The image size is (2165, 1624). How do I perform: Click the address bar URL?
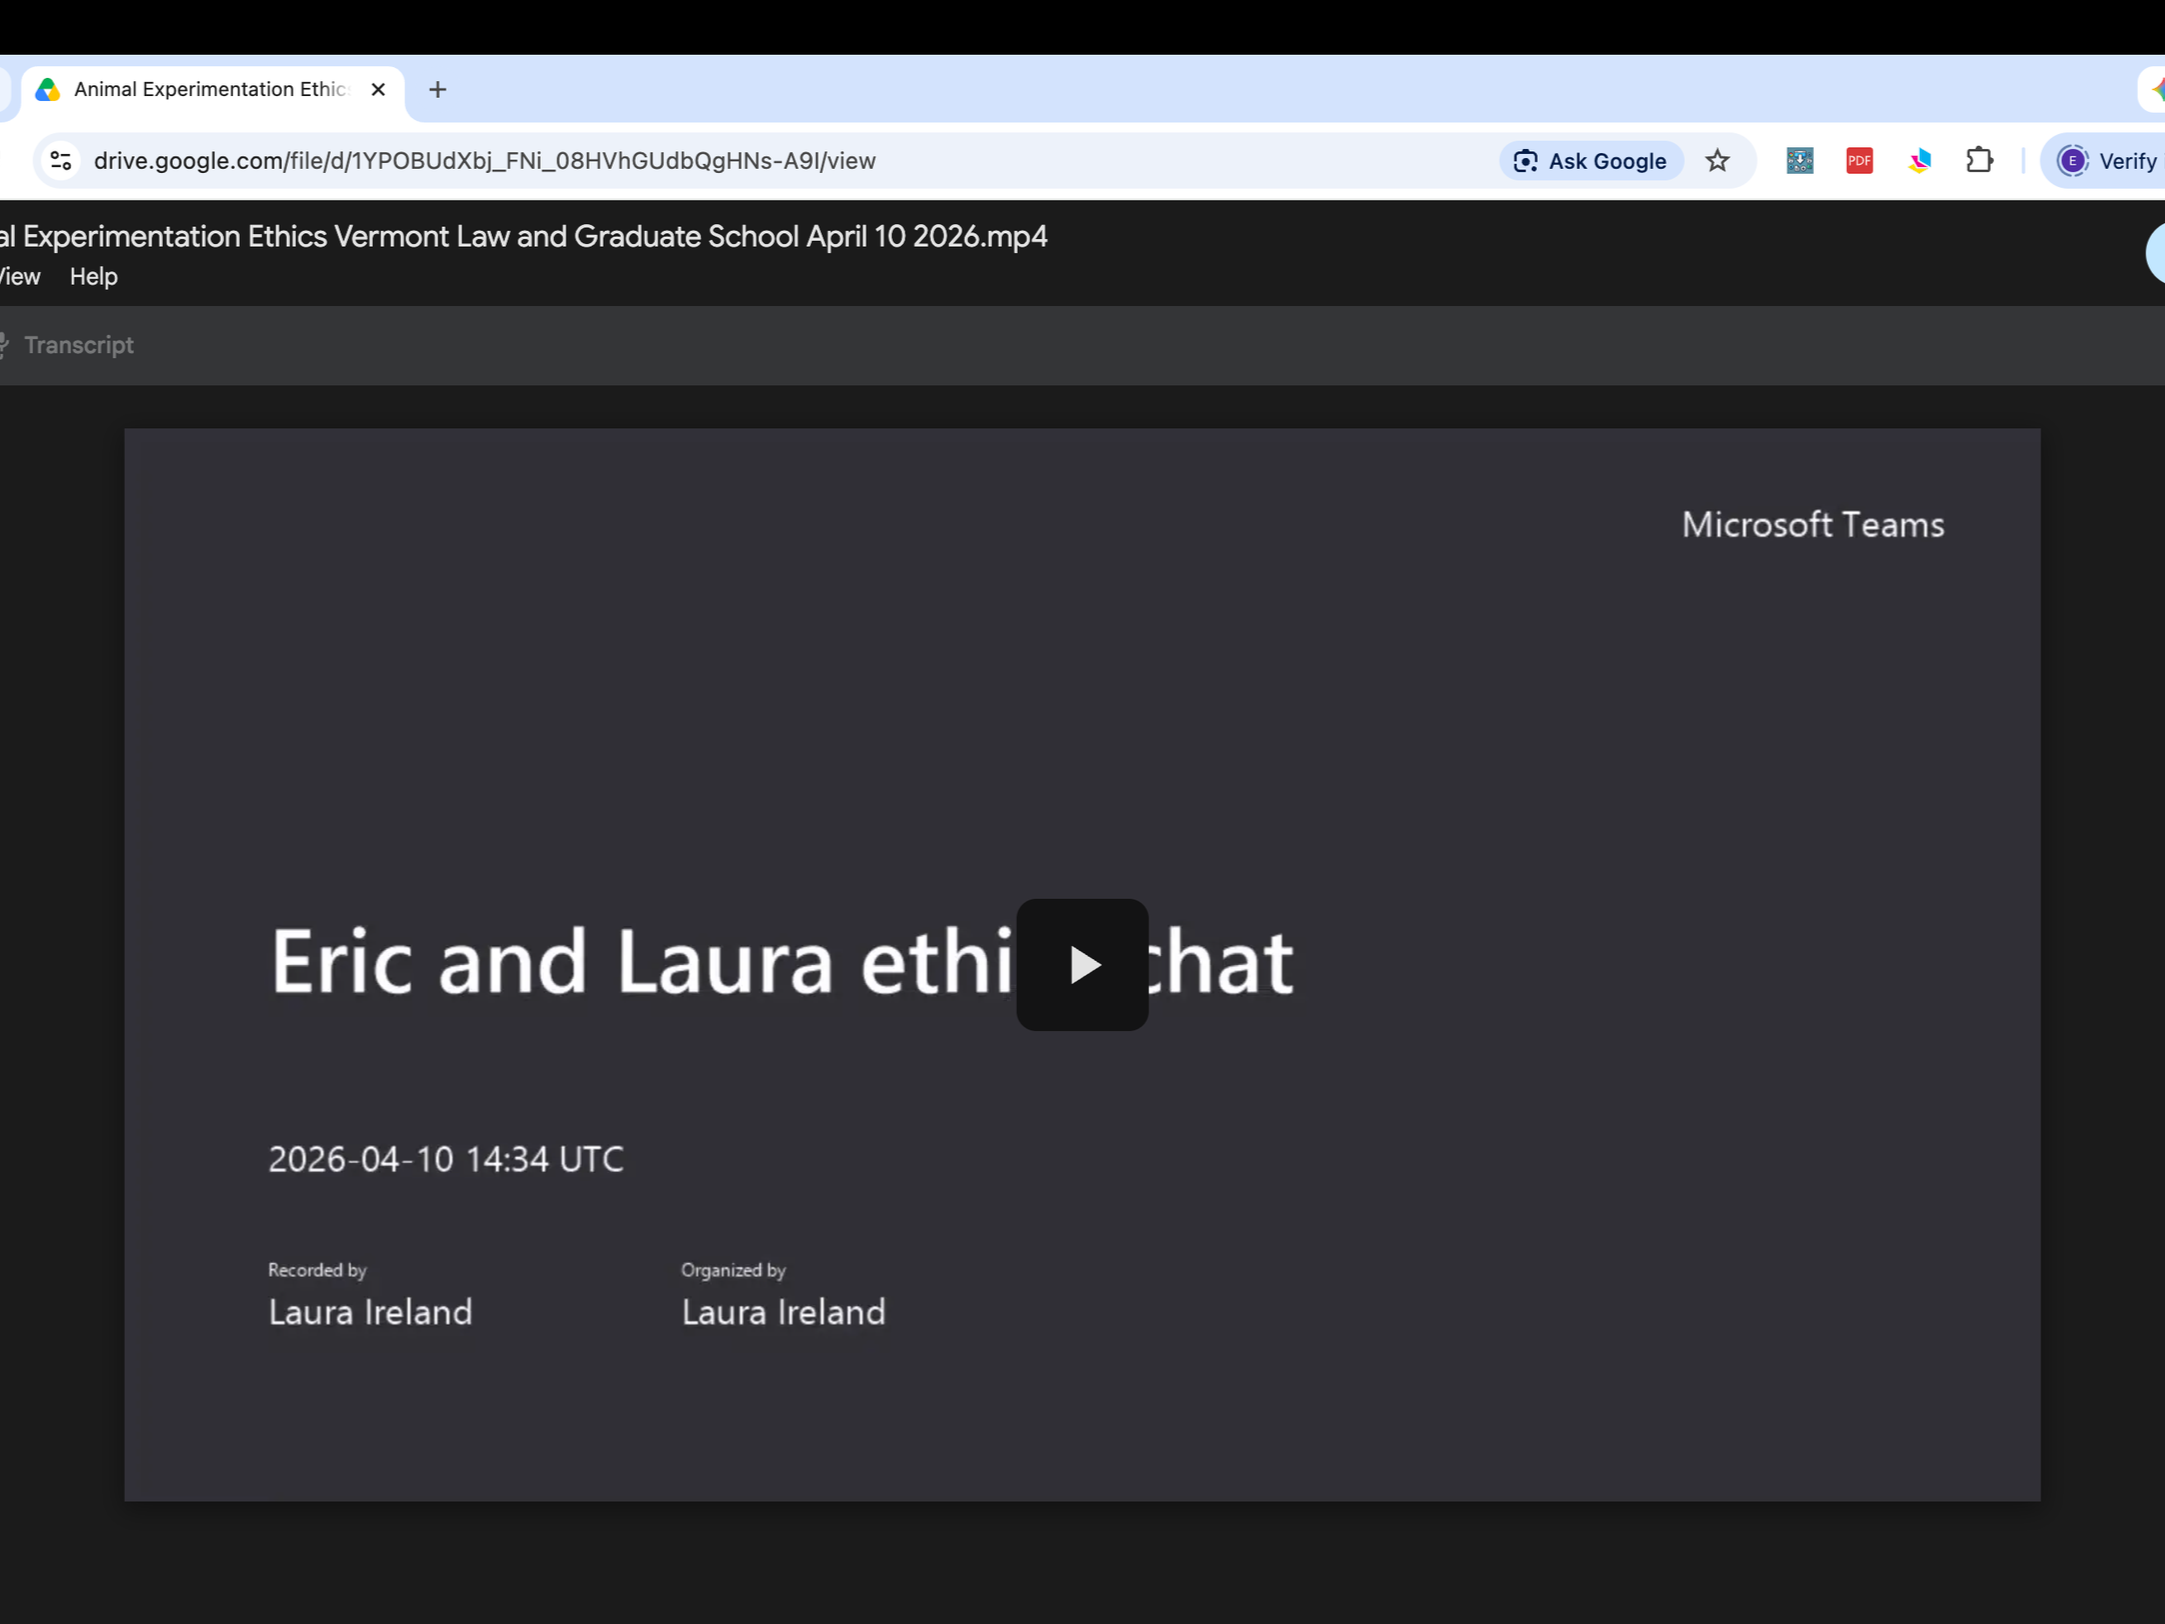485,161
